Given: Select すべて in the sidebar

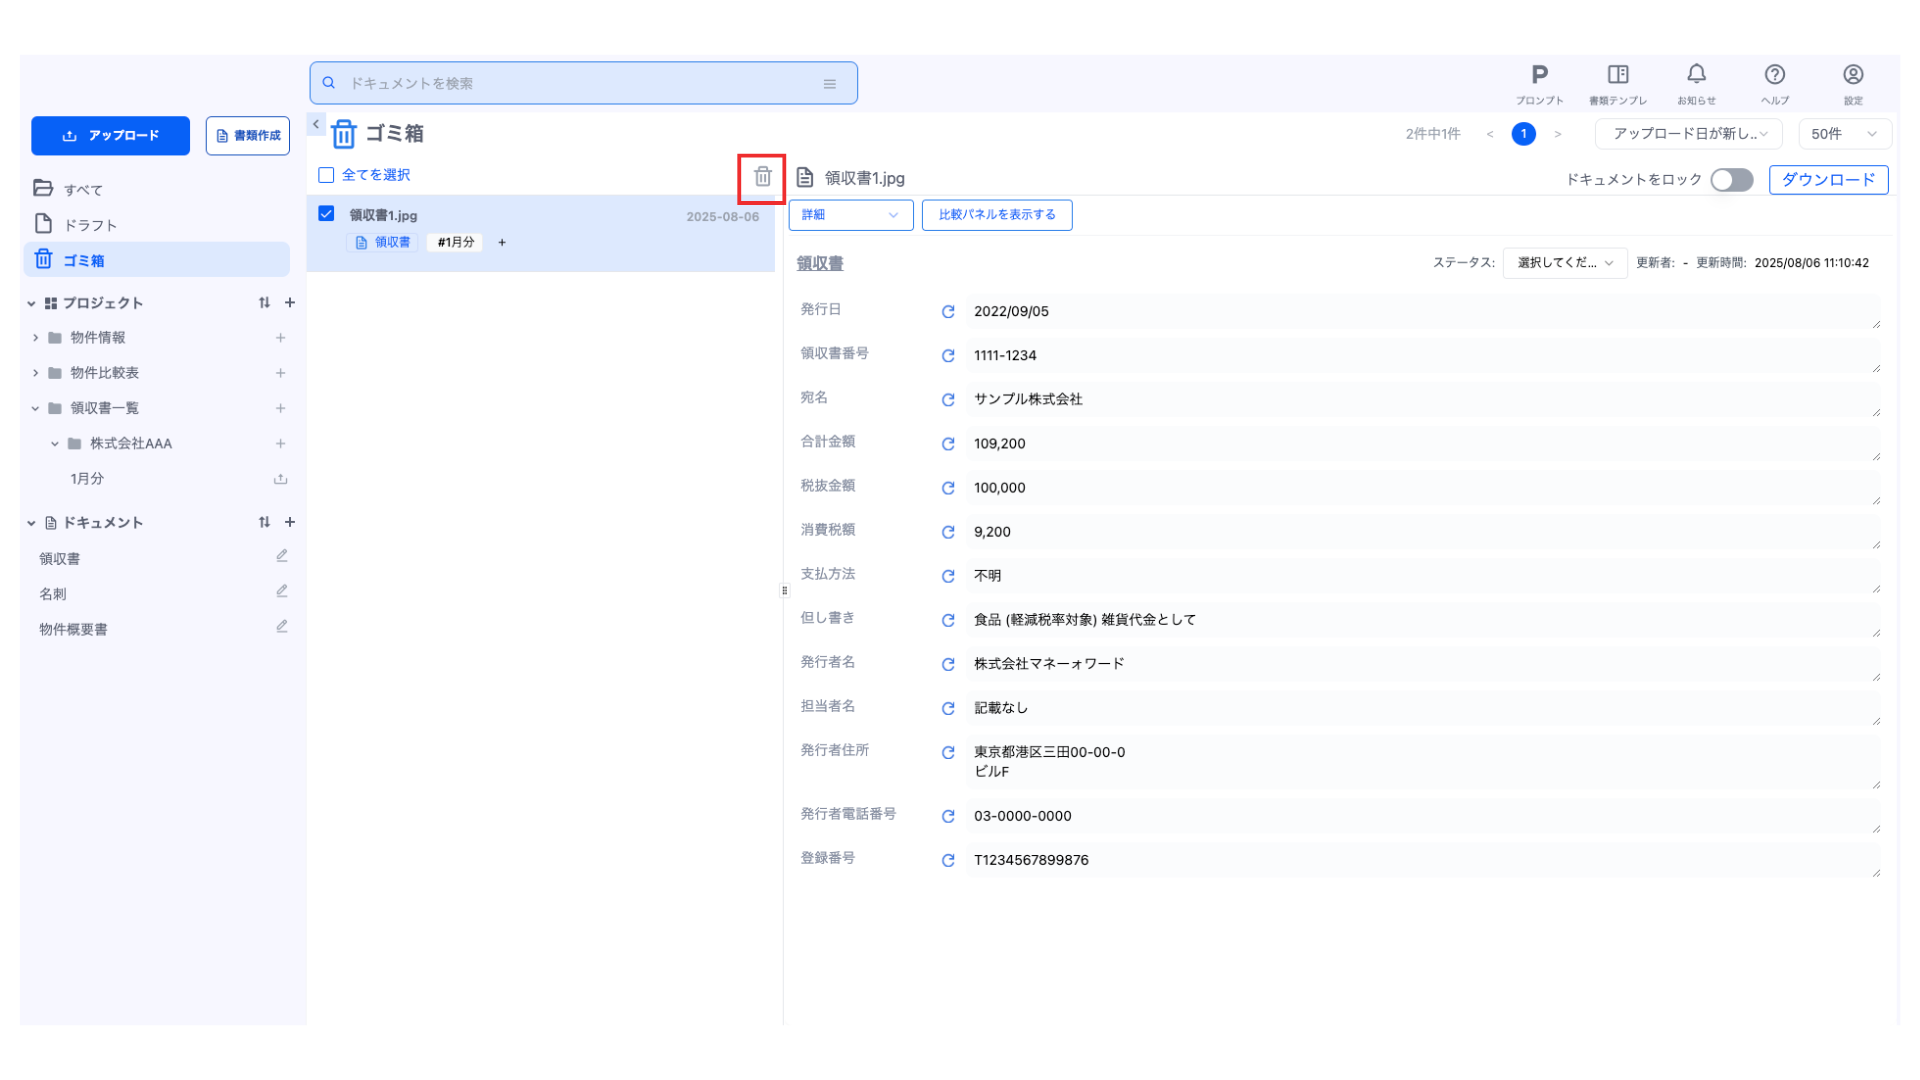Looking at the screenshot, I should (x=83, y=189).
